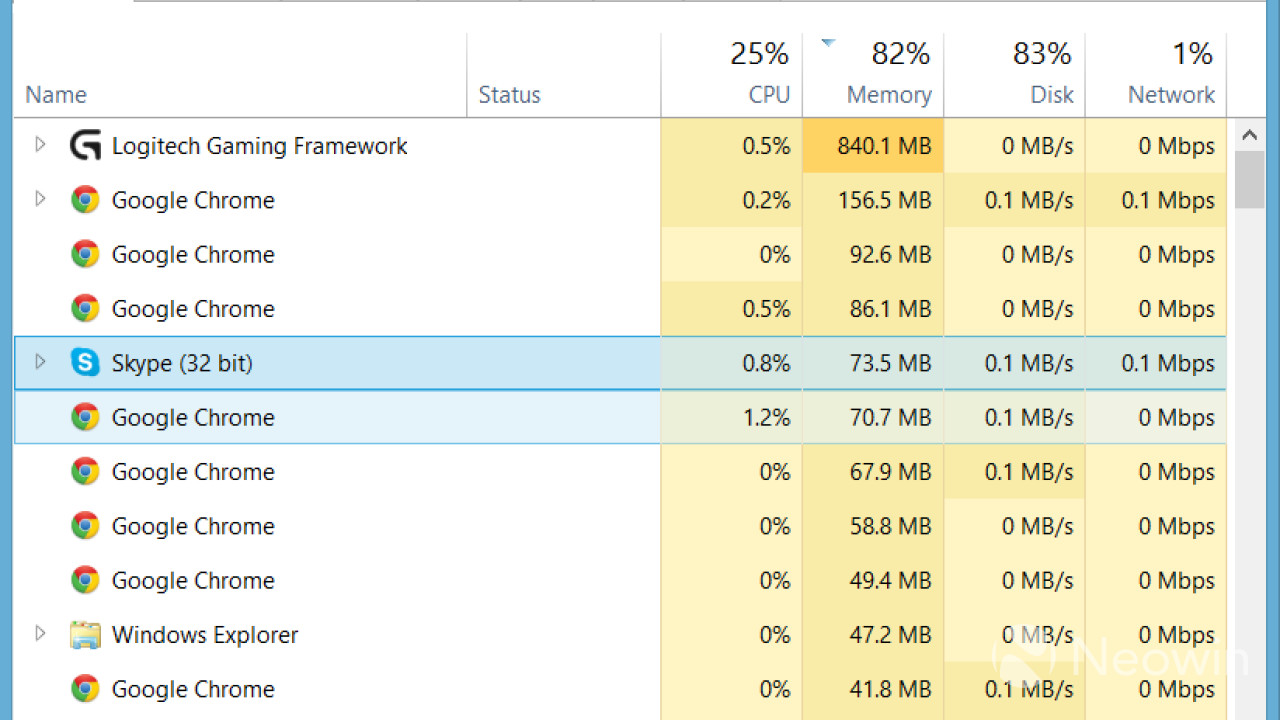Click Chrome icon in the 156.5 MB row

[x=85, y=200]
